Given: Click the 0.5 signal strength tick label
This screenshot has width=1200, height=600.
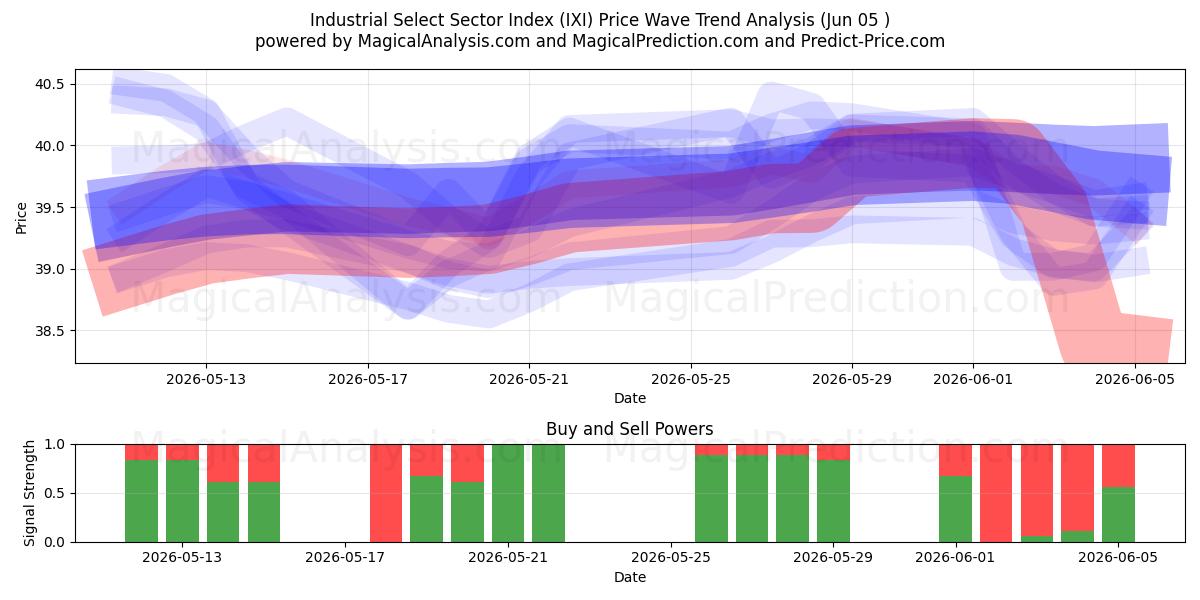Looking at the screenshot, I should [55, 493].
